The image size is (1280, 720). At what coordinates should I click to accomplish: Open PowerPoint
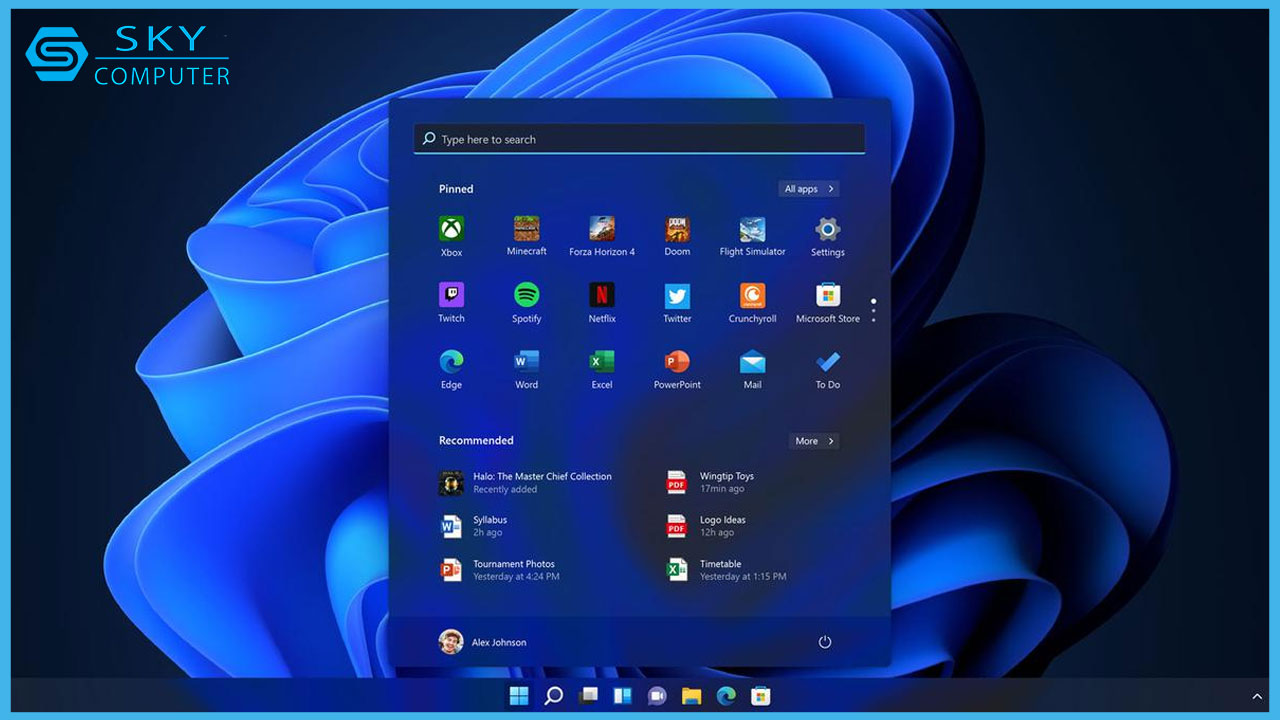click(x=677, y=369)
